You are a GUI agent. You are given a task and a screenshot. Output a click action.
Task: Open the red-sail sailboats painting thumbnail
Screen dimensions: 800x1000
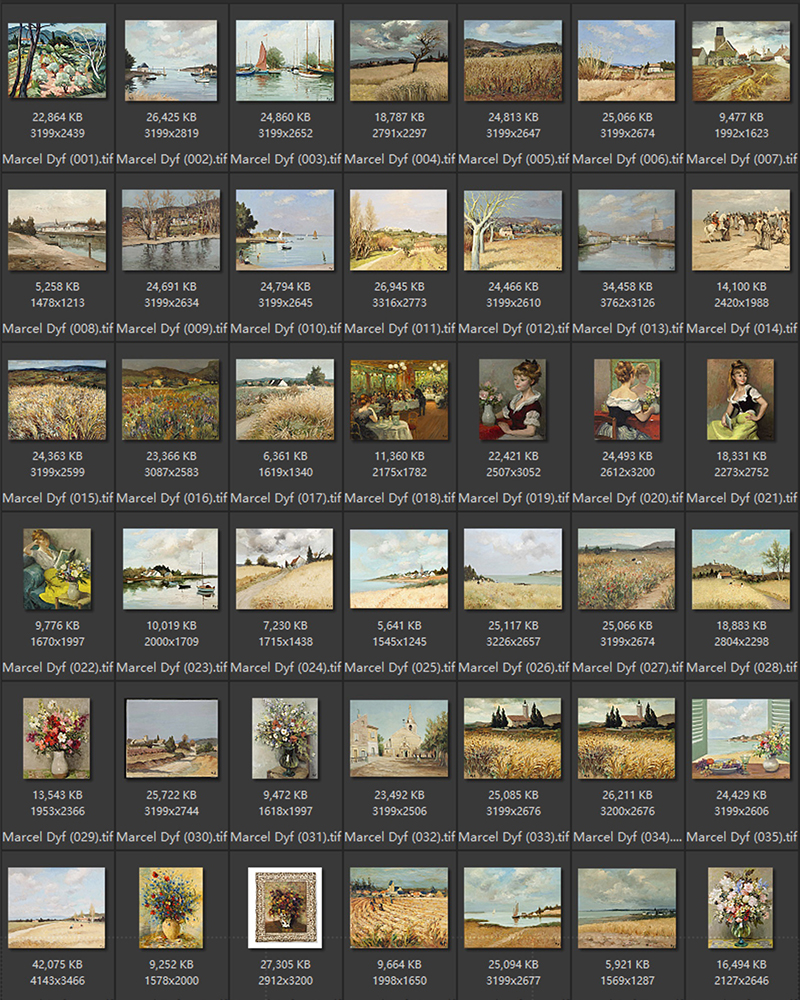tap(285, 61)
